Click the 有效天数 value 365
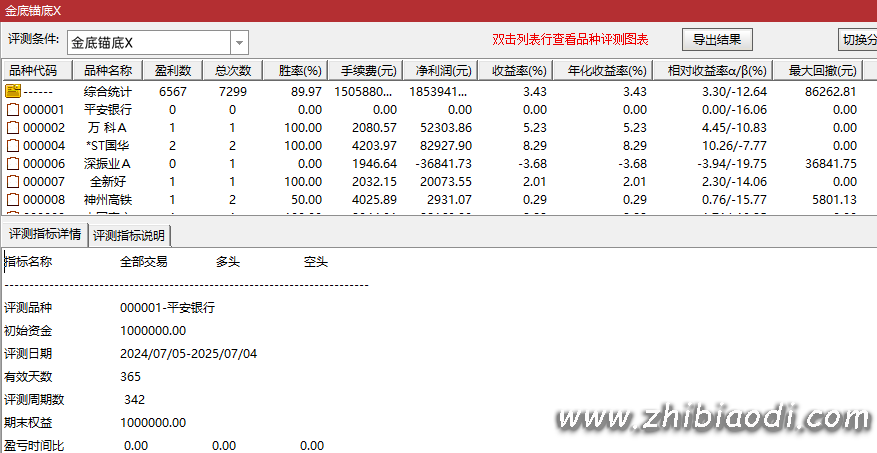The width and height of the screenshot is (877, 453). [130, 376]
